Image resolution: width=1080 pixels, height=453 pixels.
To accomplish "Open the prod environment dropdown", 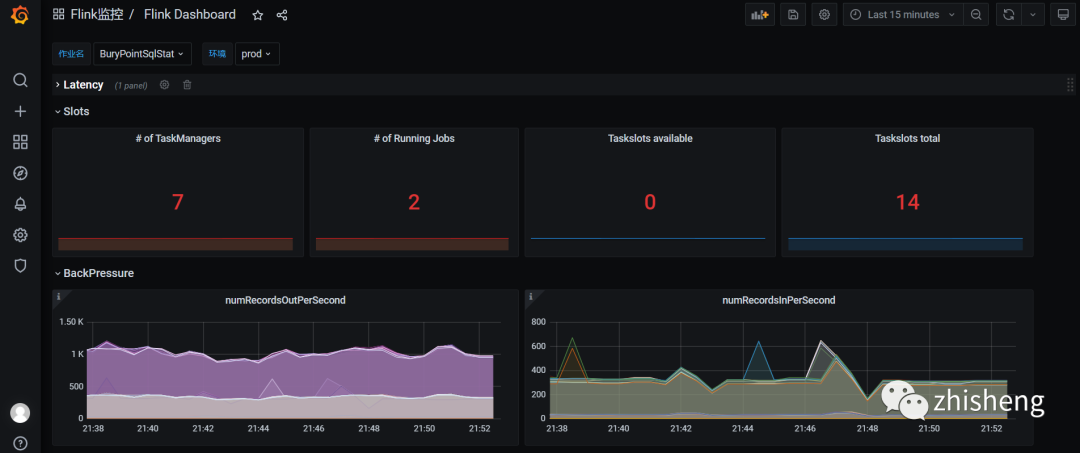I will point(257,54).
